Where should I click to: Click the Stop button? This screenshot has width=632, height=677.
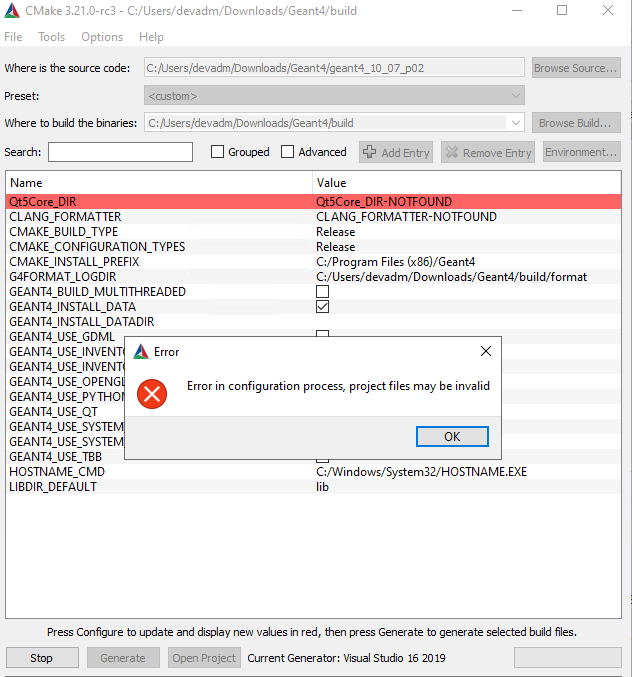point(42,658)
